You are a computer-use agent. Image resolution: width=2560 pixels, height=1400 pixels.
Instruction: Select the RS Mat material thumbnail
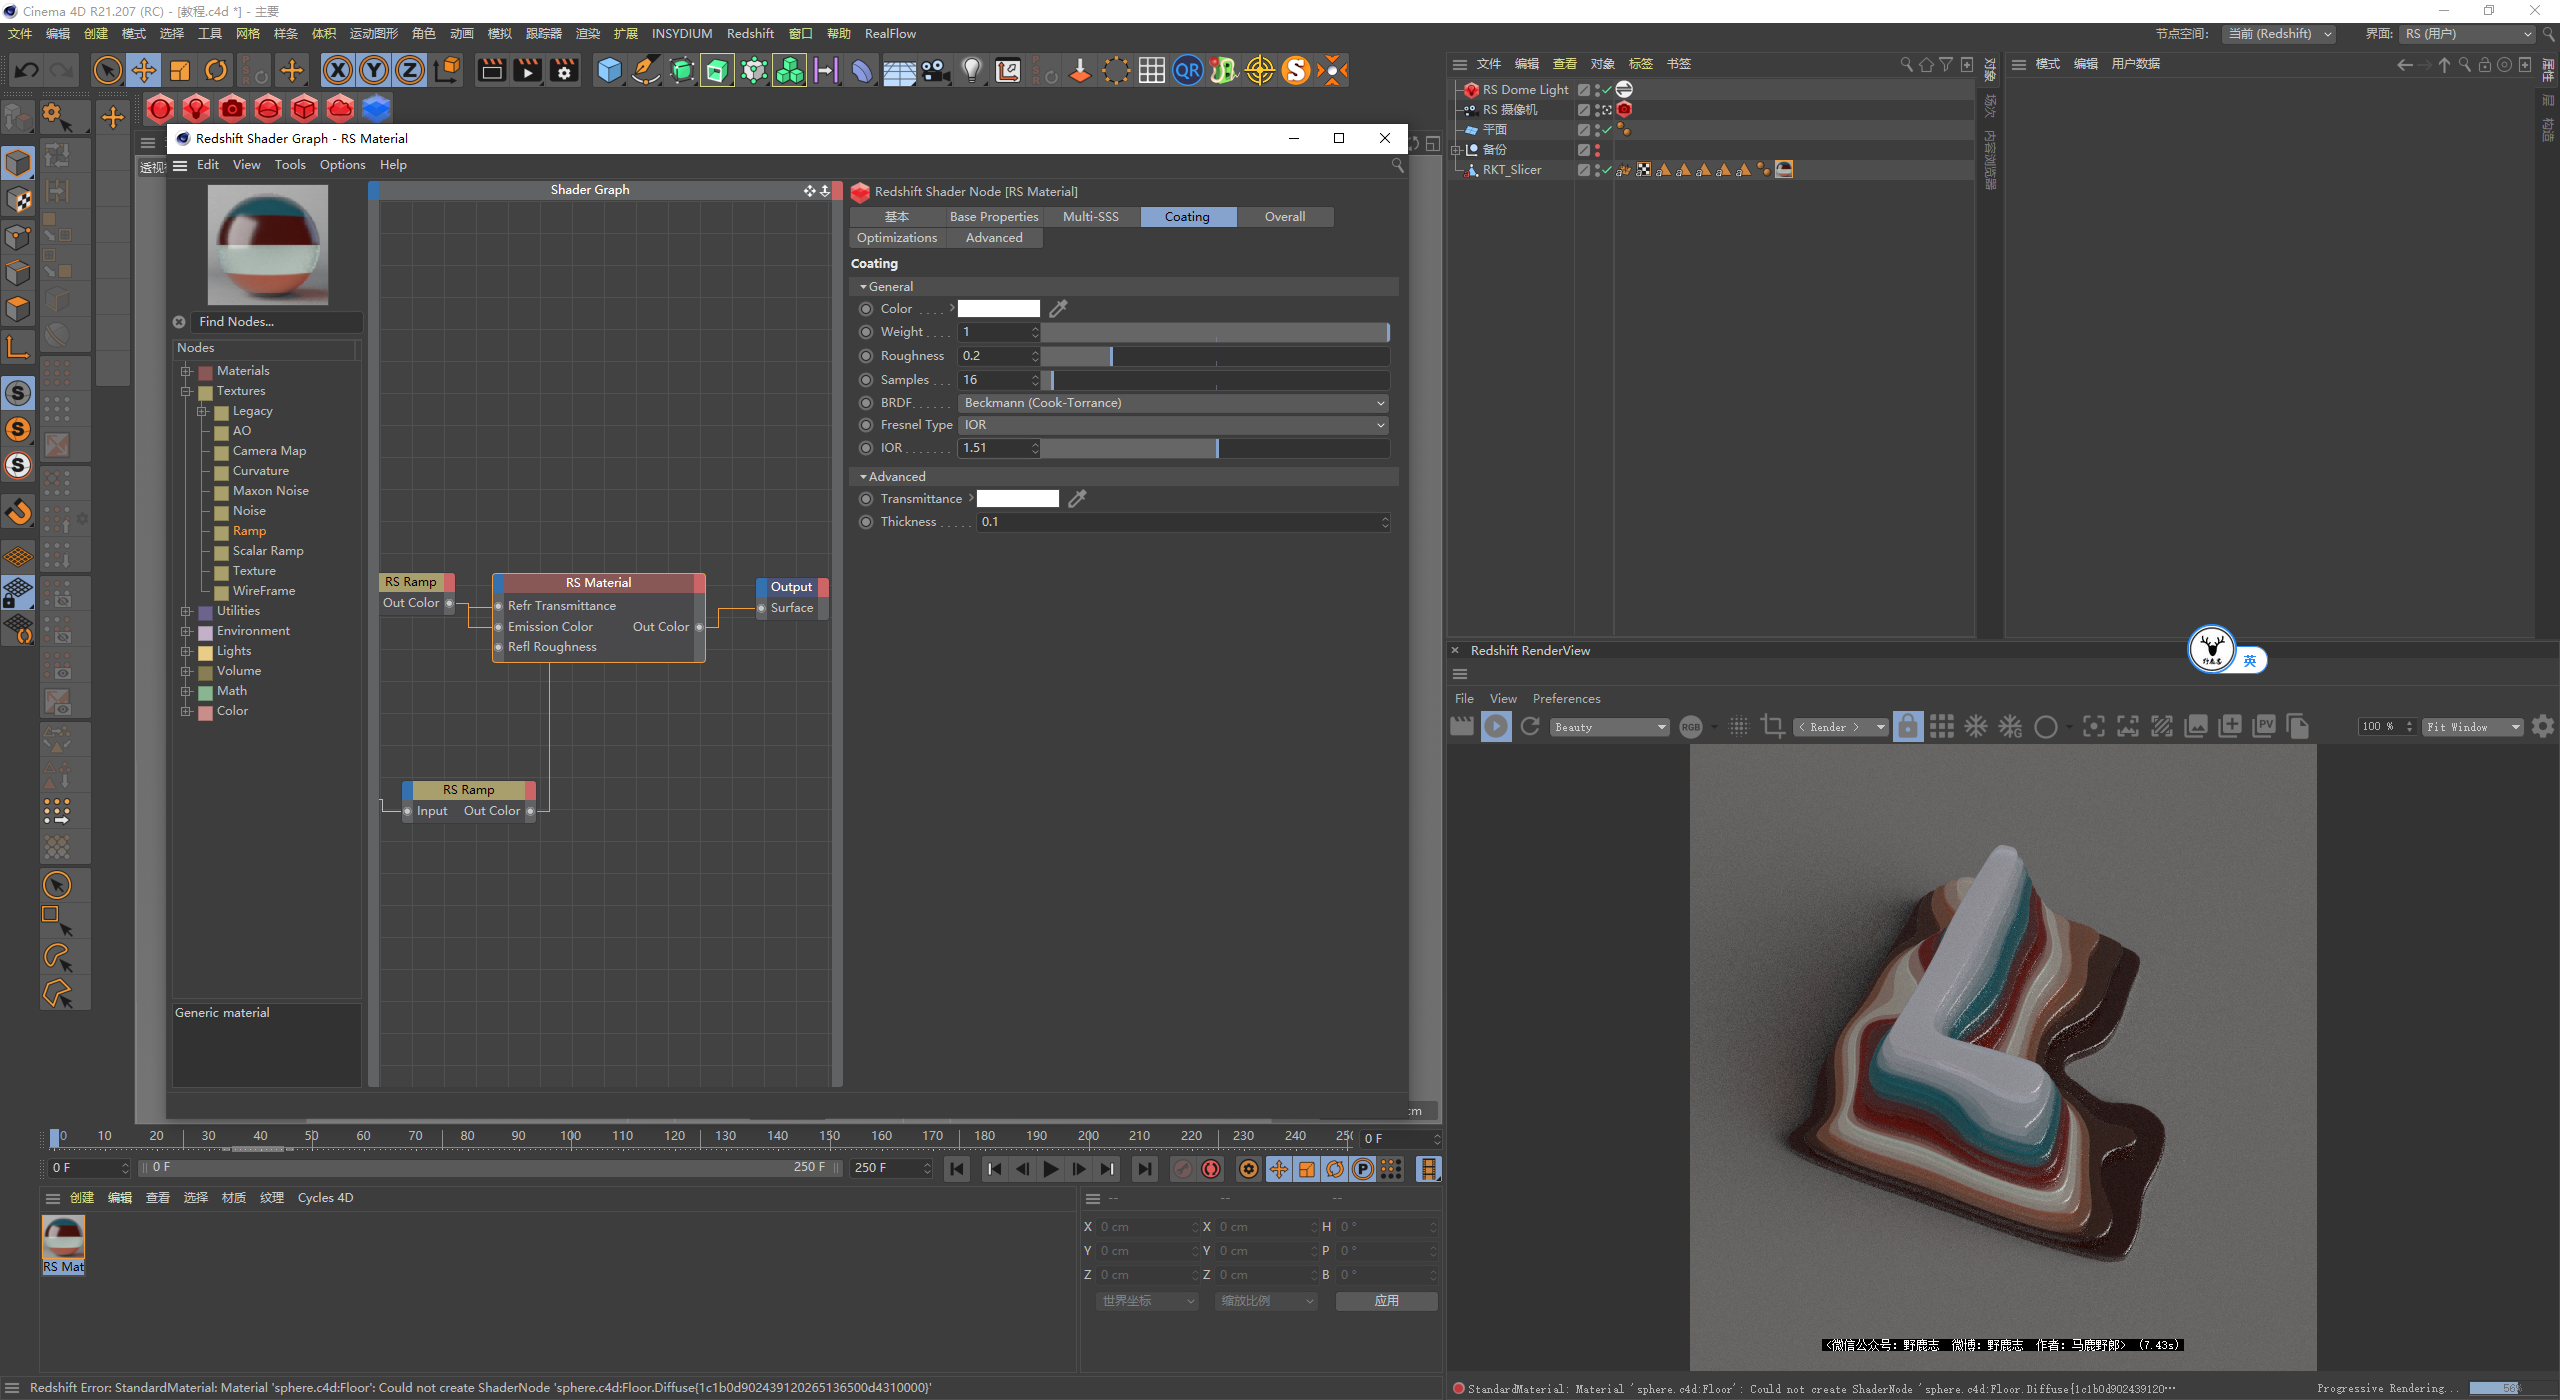[x=63, y=1238]
